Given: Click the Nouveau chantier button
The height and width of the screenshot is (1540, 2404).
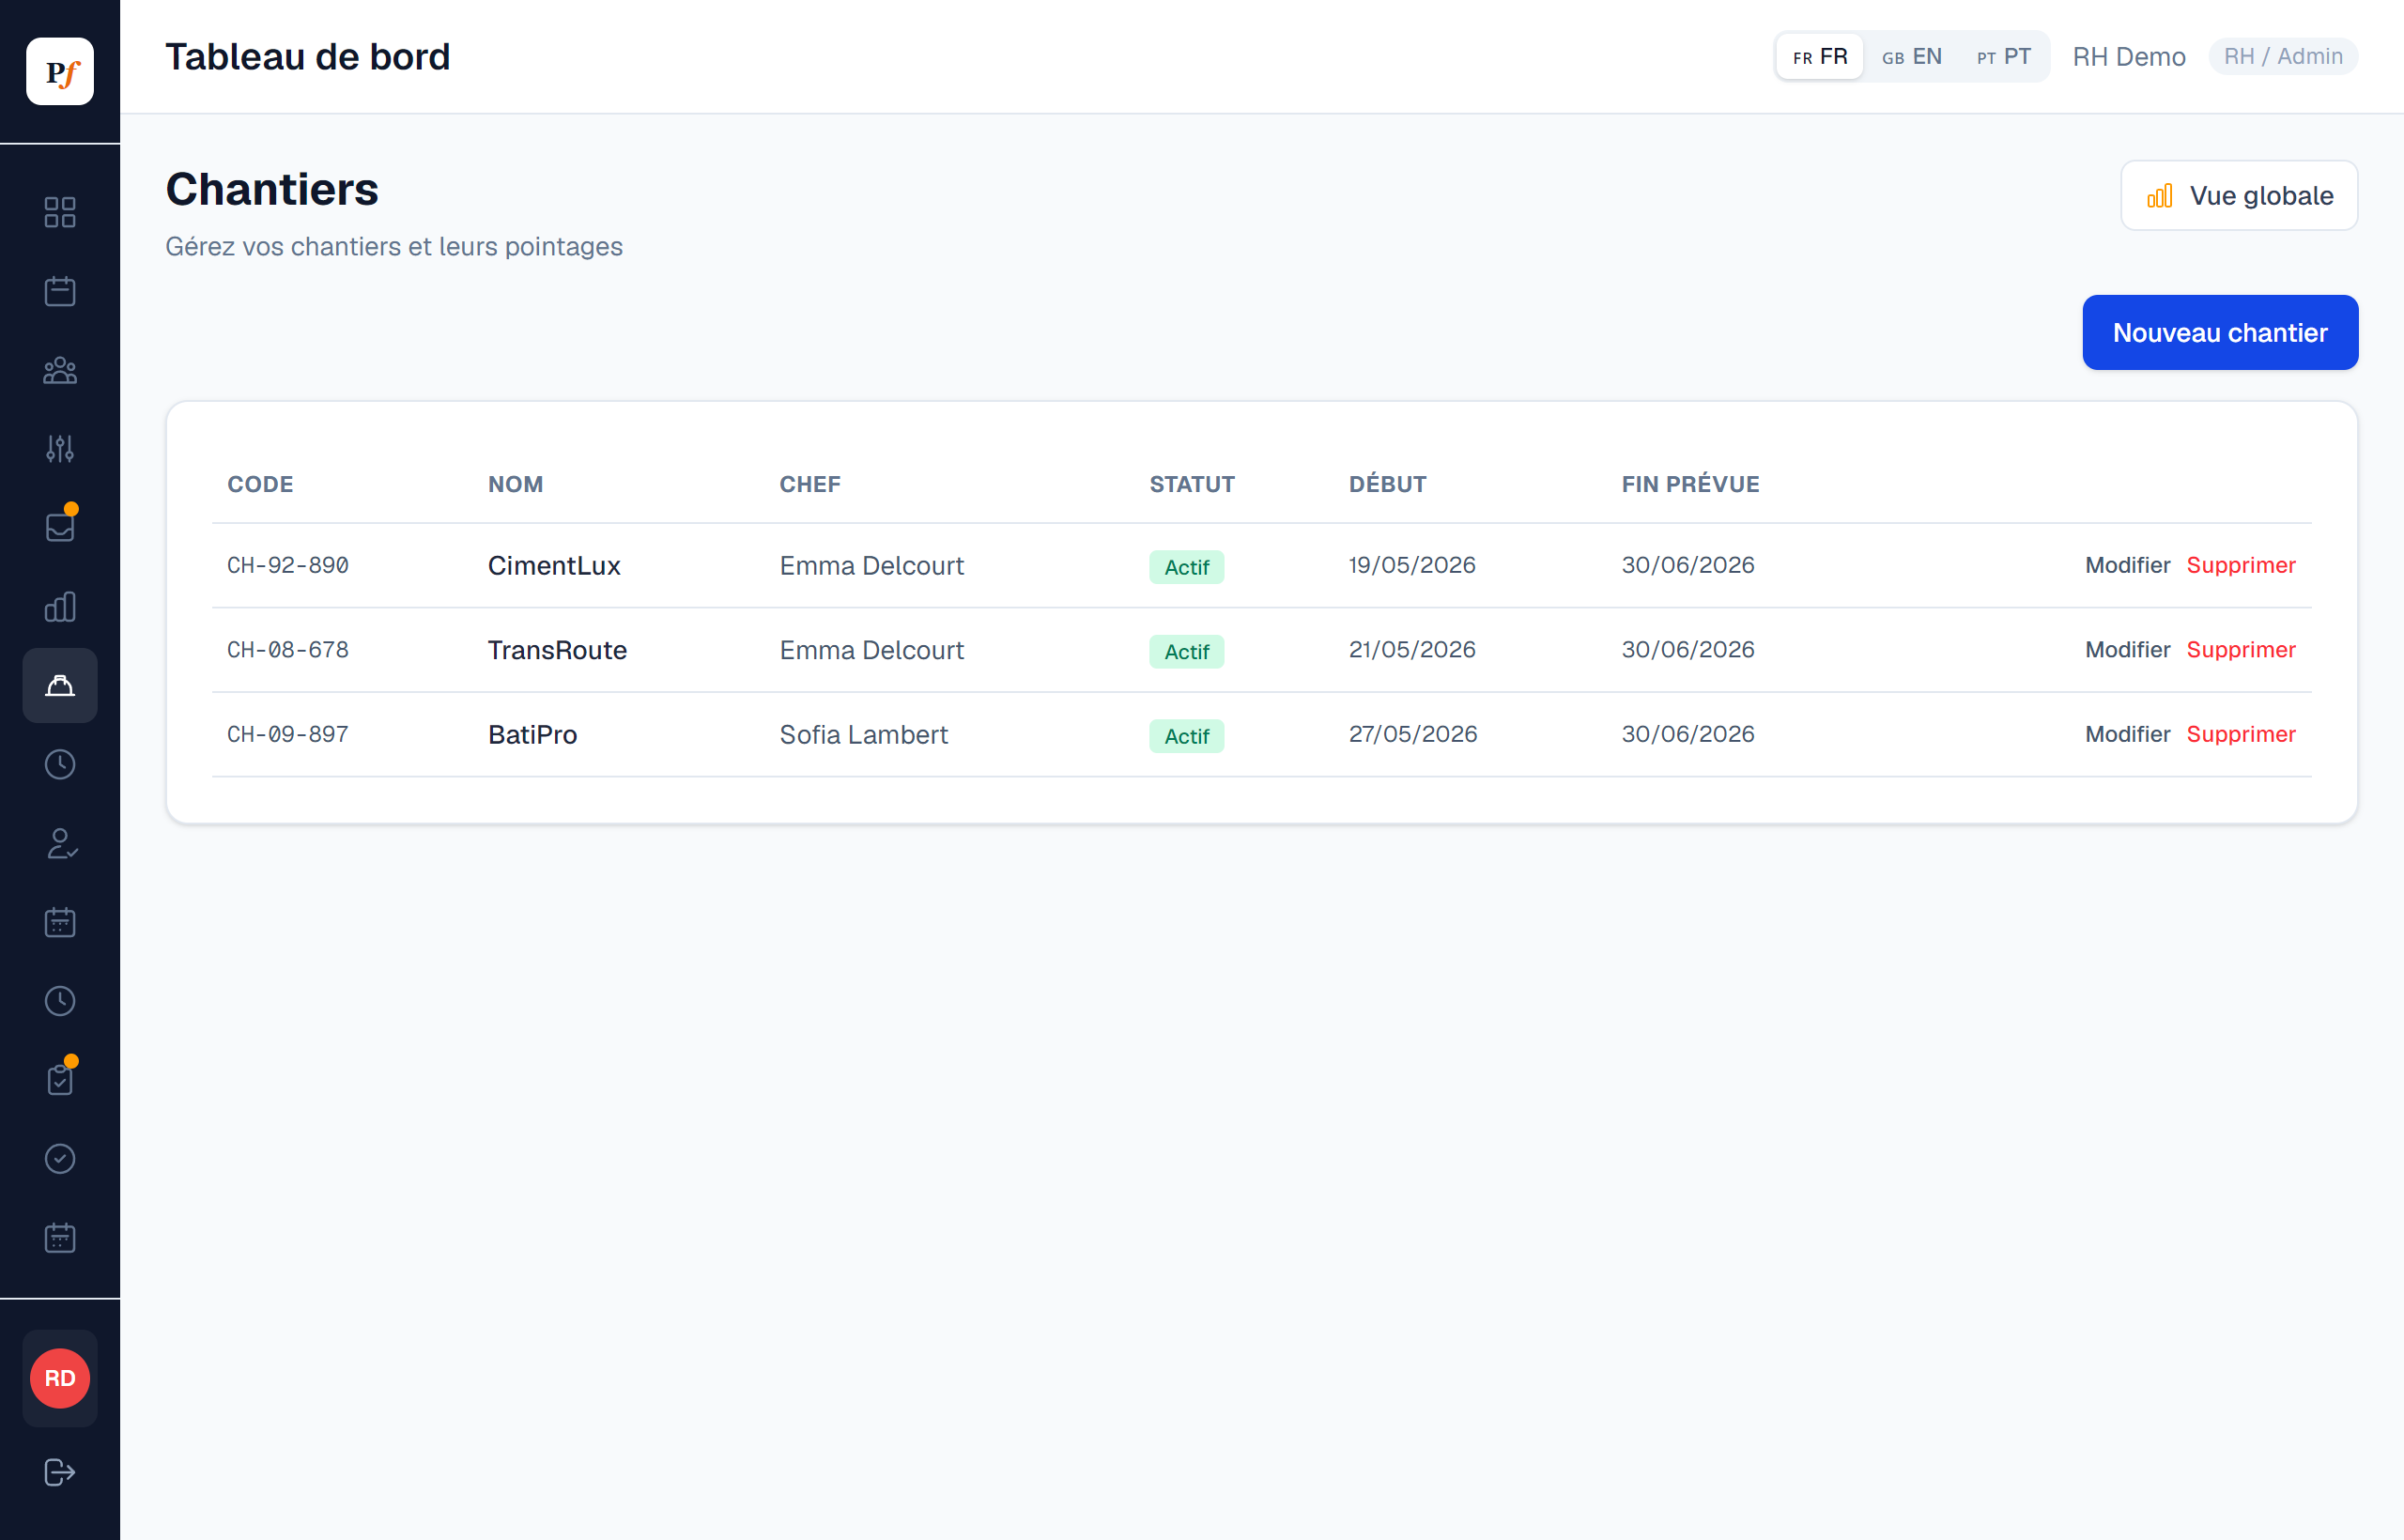Looking at the screenshot, I should [2220, 332].
